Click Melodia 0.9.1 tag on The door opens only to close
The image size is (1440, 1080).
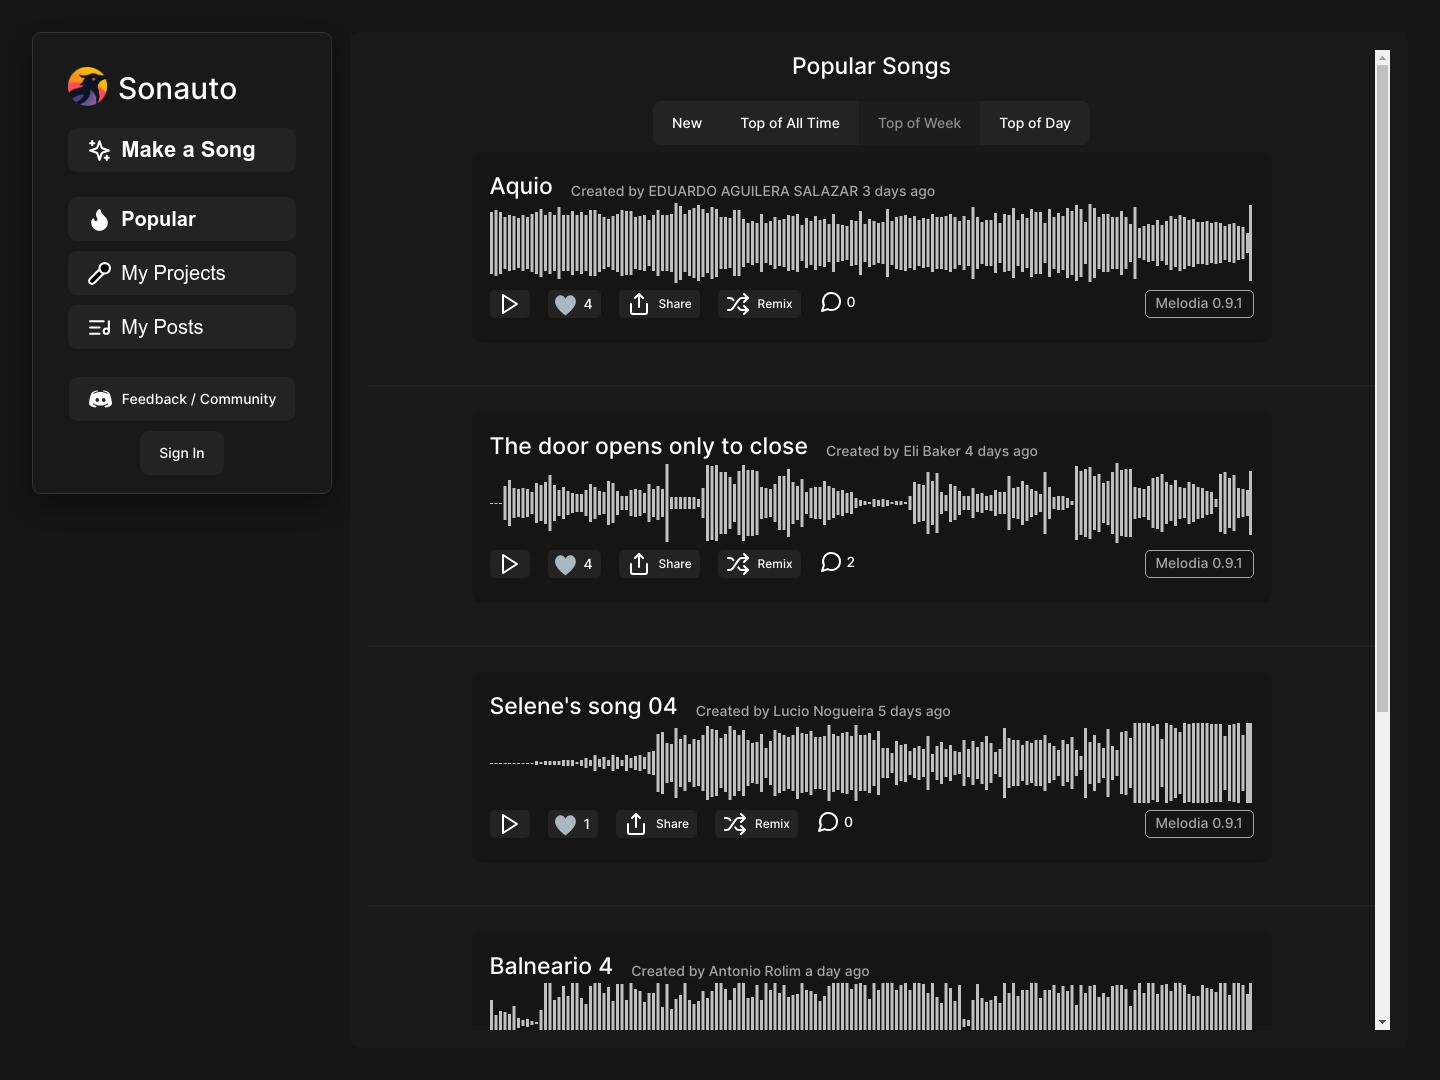coord(1199,563)
